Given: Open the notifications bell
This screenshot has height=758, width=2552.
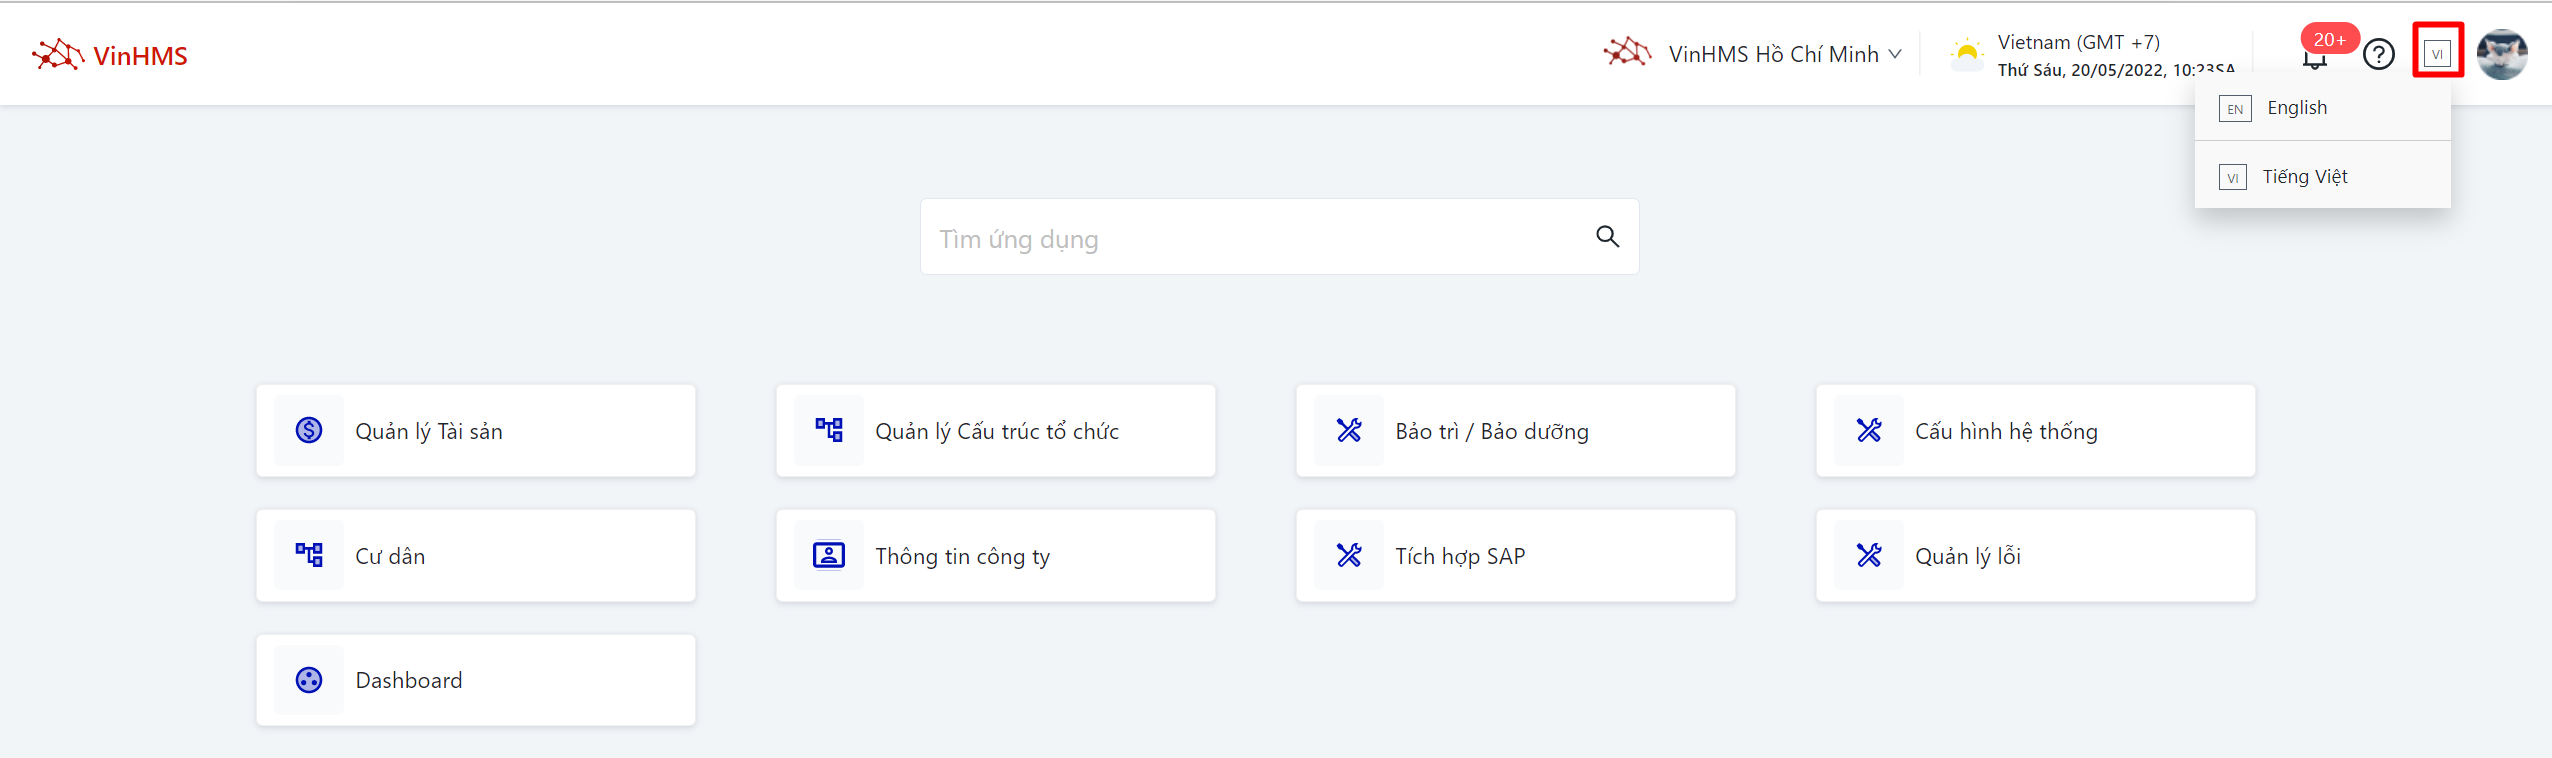Looking at the screenshot, I should (x=2314, y=58).
